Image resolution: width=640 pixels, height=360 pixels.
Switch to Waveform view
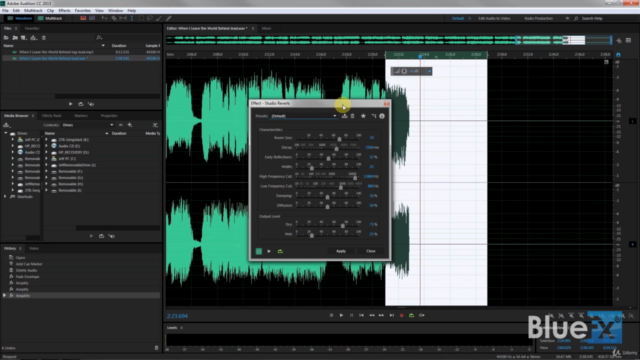pos(20,18)
